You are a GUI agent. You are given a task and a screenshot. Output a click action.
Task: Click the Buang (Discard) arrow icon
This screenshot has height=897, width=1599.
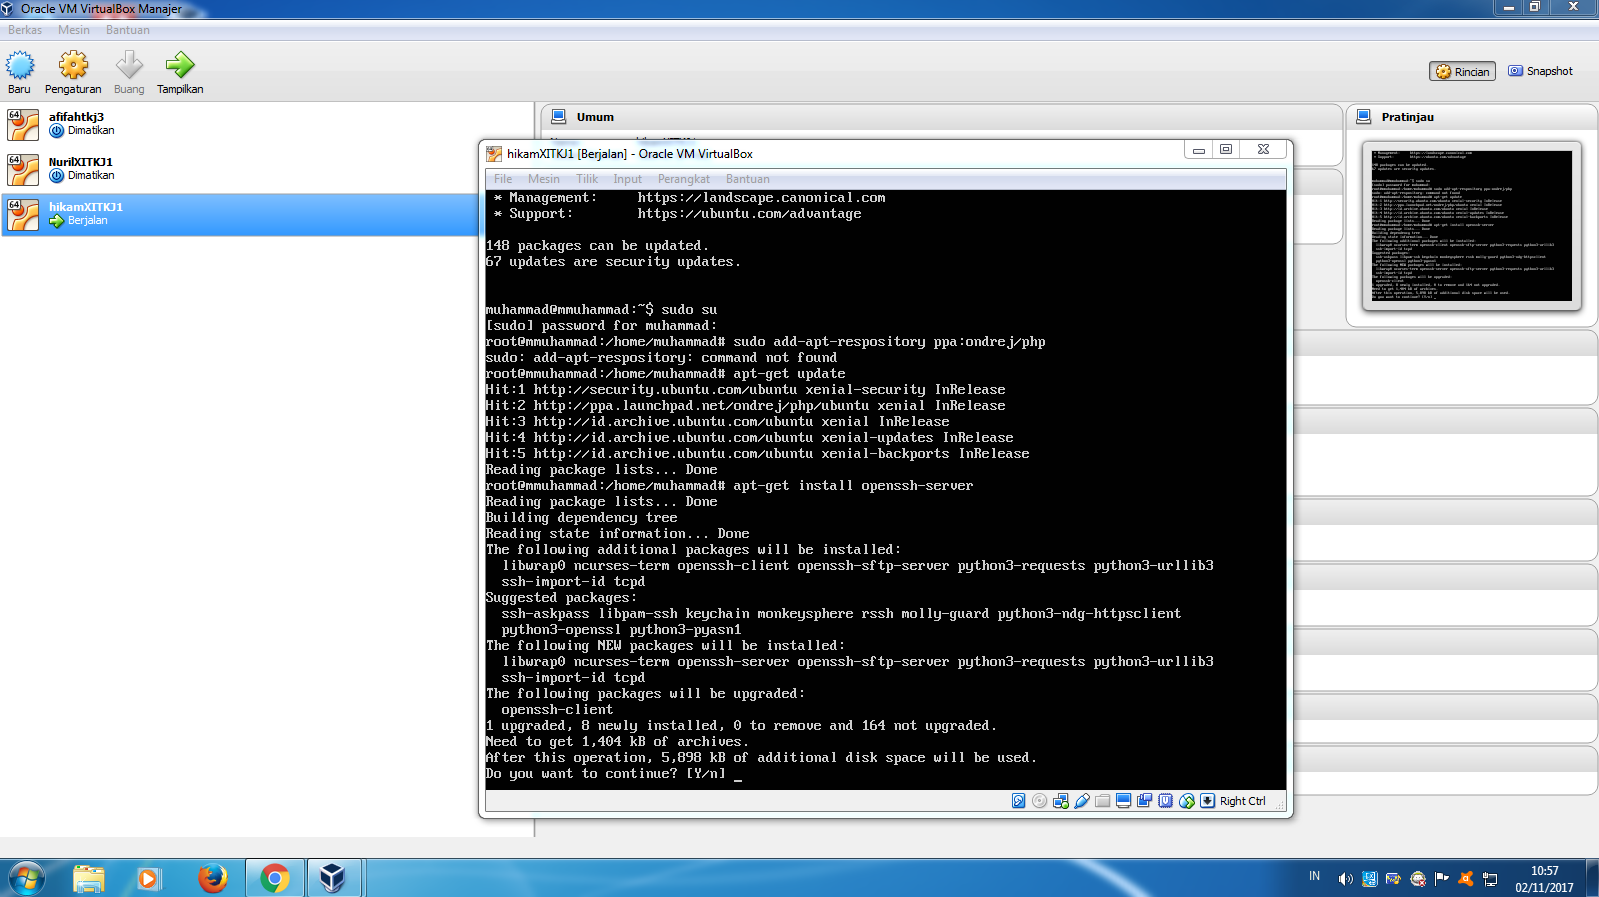[x=129, y=65]
